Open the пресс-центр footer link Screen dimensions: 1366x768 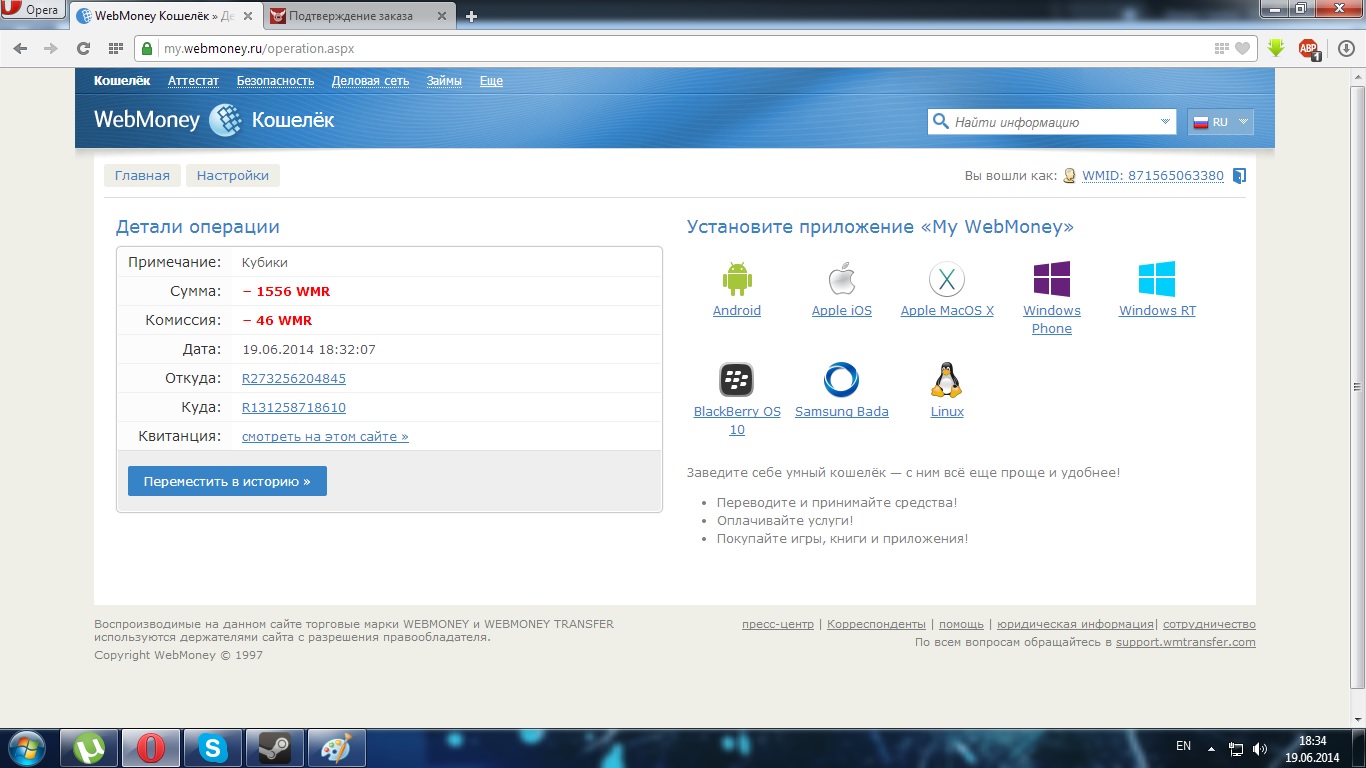778,624
